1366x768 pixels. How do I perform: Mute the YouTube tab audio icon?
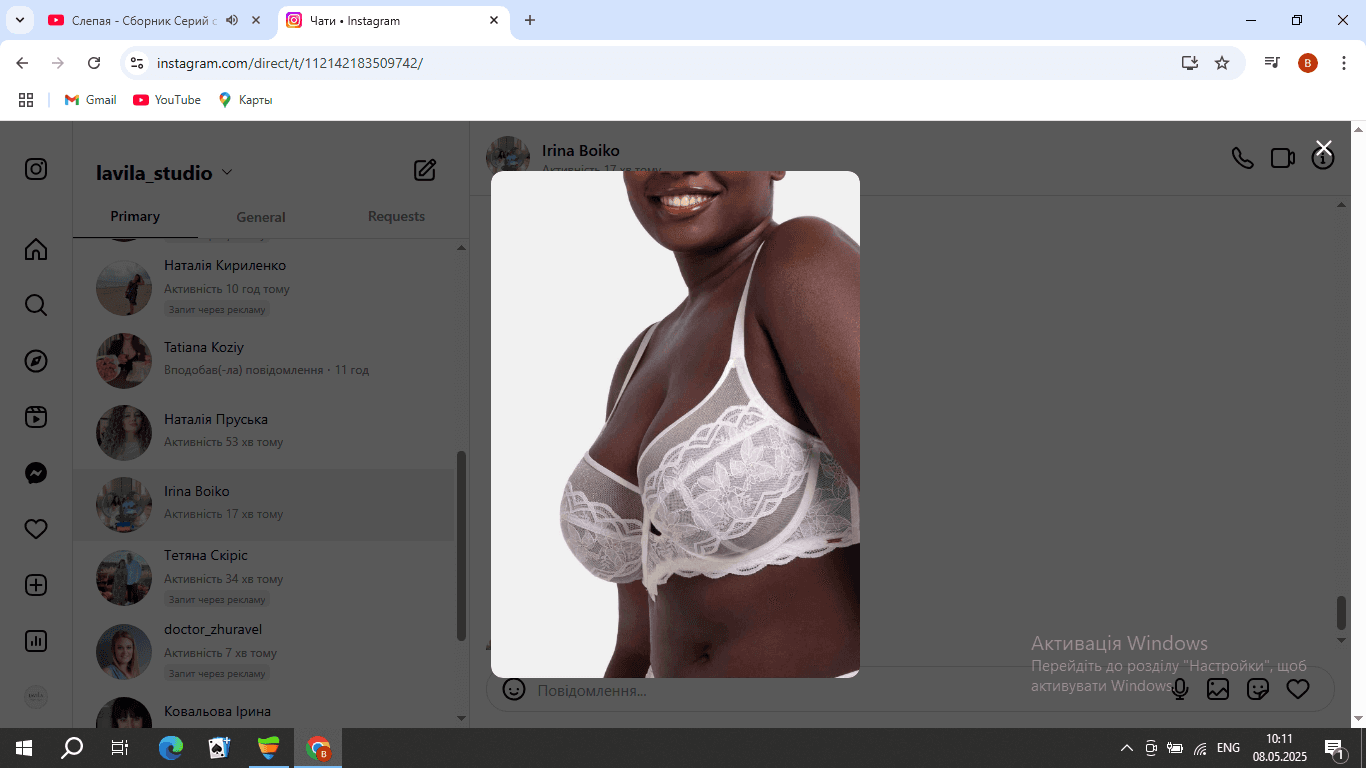[232, 20]
